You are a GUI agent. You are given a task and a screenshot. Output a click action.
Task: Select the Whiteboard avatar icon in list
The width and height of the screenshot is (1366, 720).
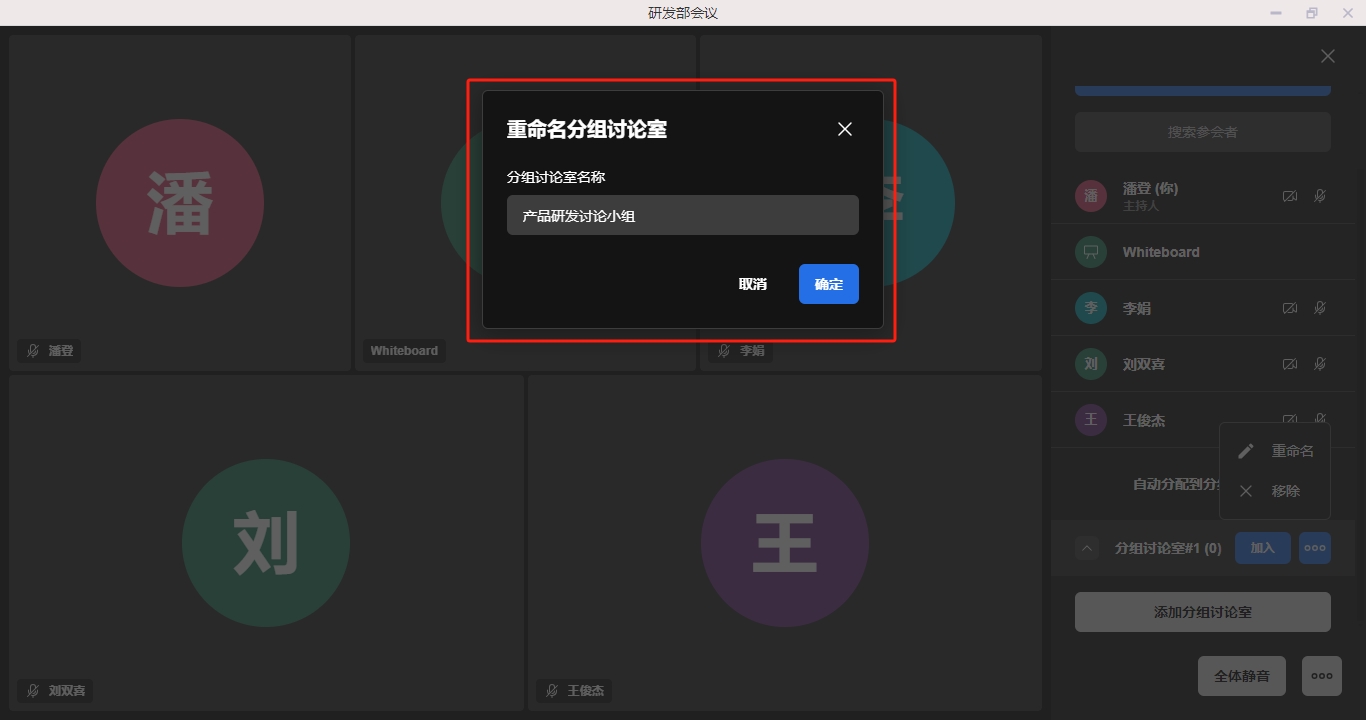click(x=1091, y=252)
